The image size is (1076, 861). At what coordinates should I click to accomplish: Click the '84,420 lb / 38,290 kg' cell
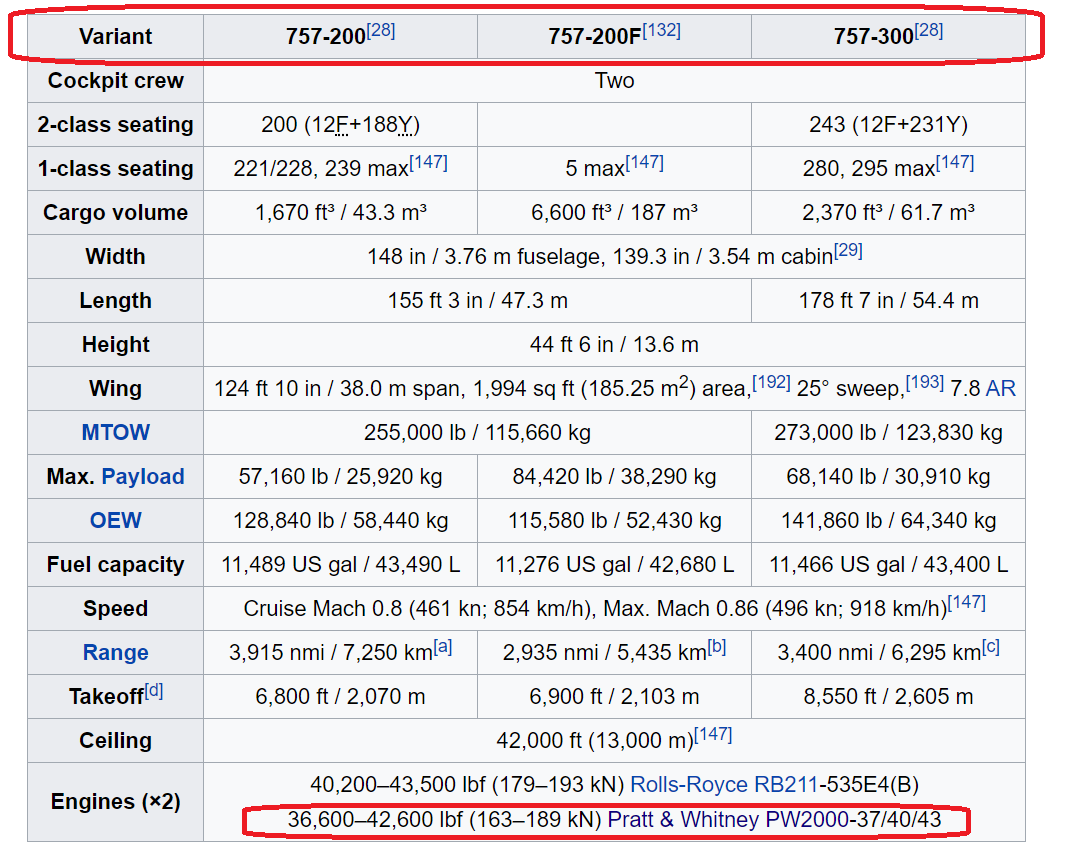click(614, 476)
